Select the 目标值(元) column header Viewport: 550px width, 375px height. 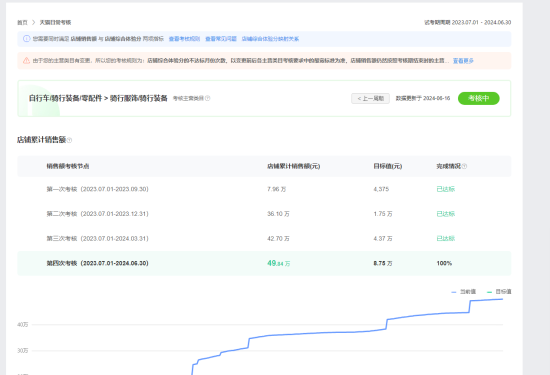pyautogui.click(x=388, y=166)
